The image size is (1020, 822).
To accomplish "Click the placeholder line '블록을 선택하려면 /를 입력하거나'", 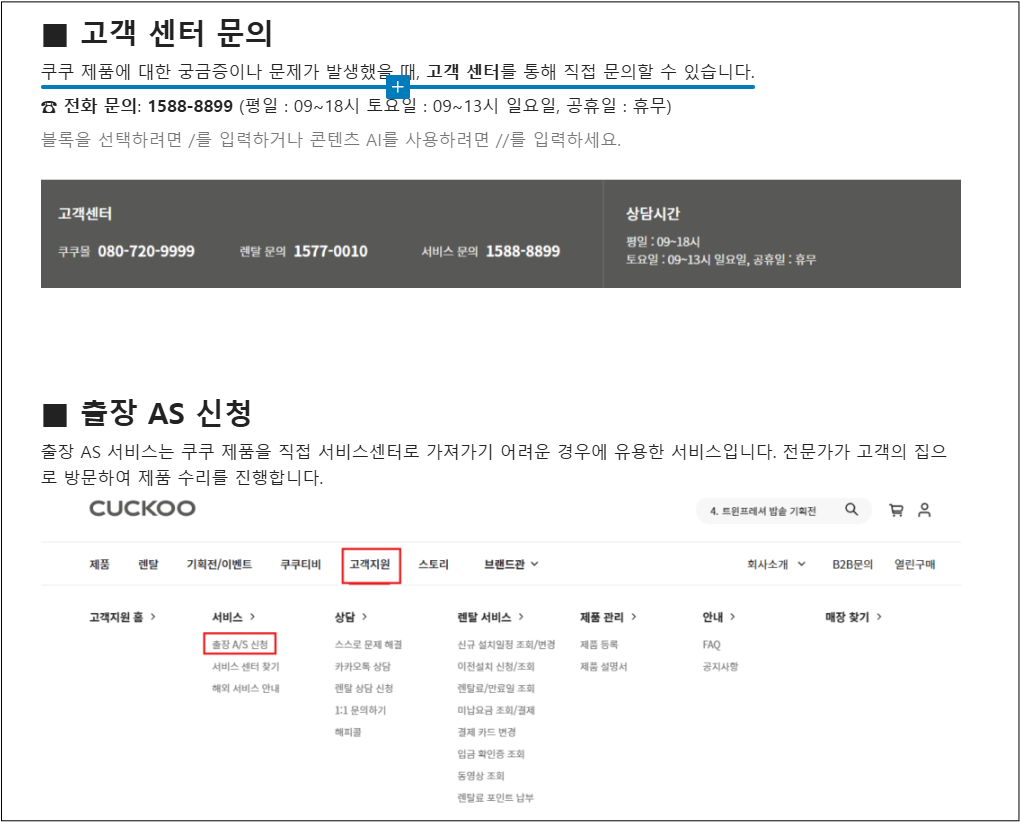I will pyautogui.click(x=331, y=140).
